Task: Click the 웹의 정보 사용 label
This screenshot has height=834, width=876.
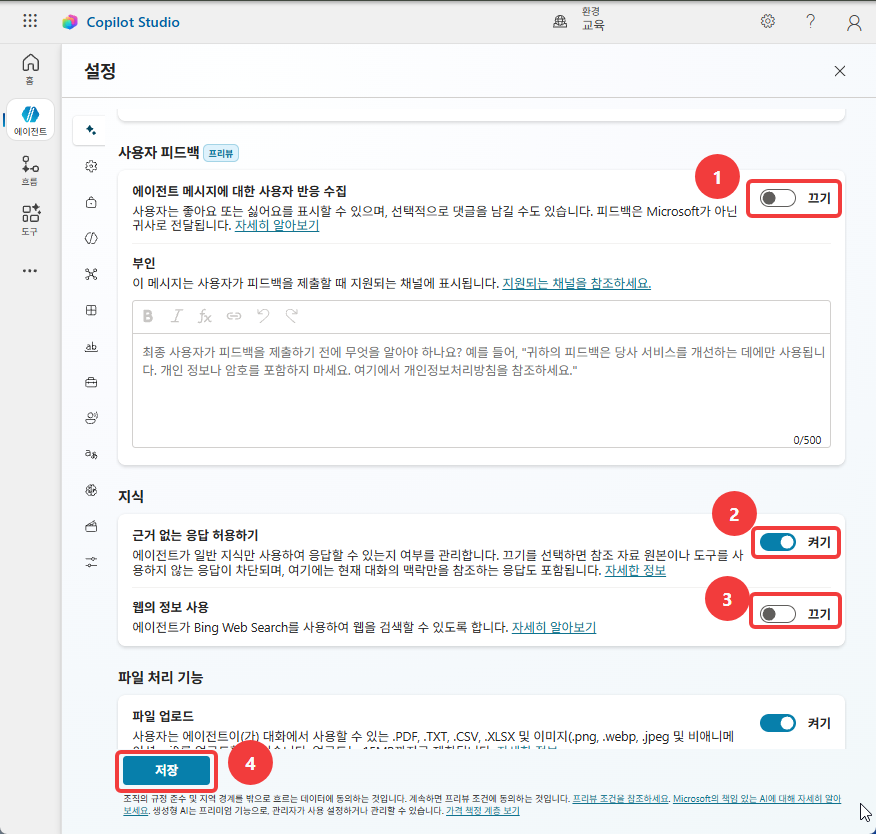Action: pyautogui.click(x=170, y=607)
